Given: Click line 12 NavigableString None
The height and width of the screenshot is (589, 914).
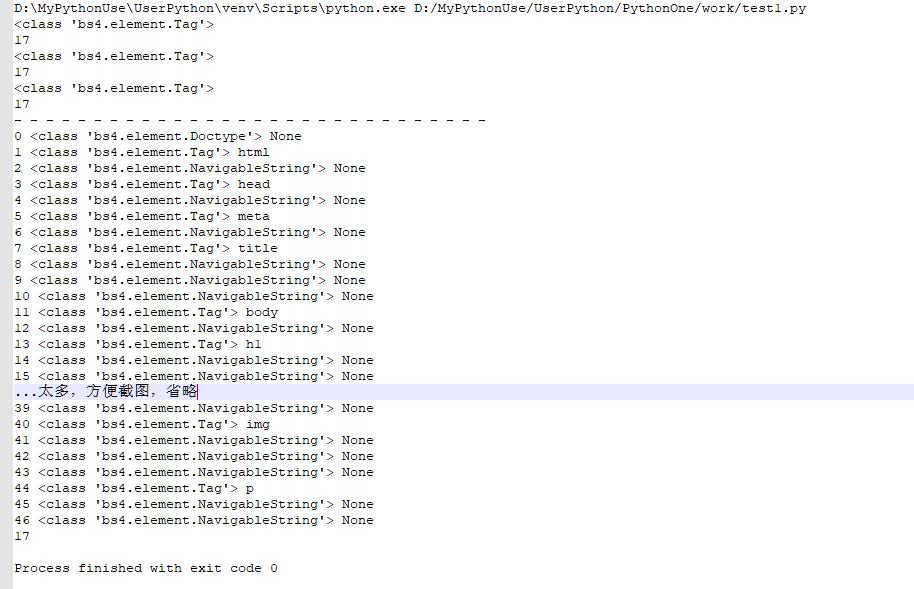Looking at the screenshot, I should (x=194, y=329).
